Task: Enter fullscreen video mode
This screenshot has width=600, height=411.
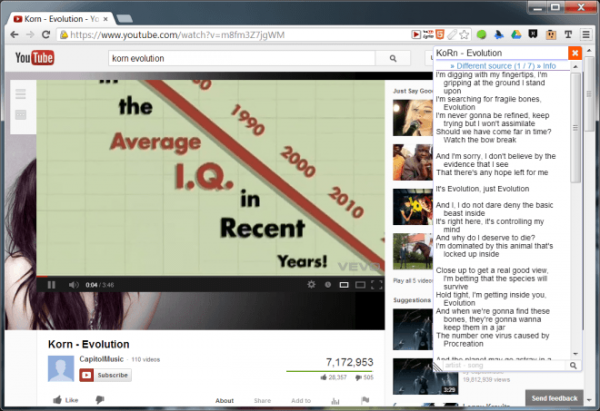Action: point(377,284)
